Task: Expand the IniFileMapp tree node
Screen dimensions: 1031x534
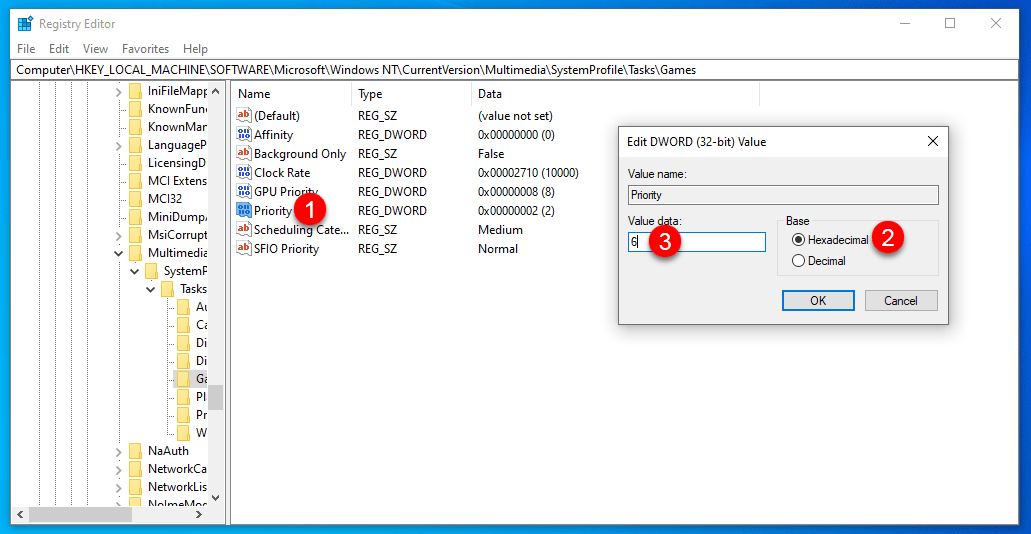Action: [119, 91]
